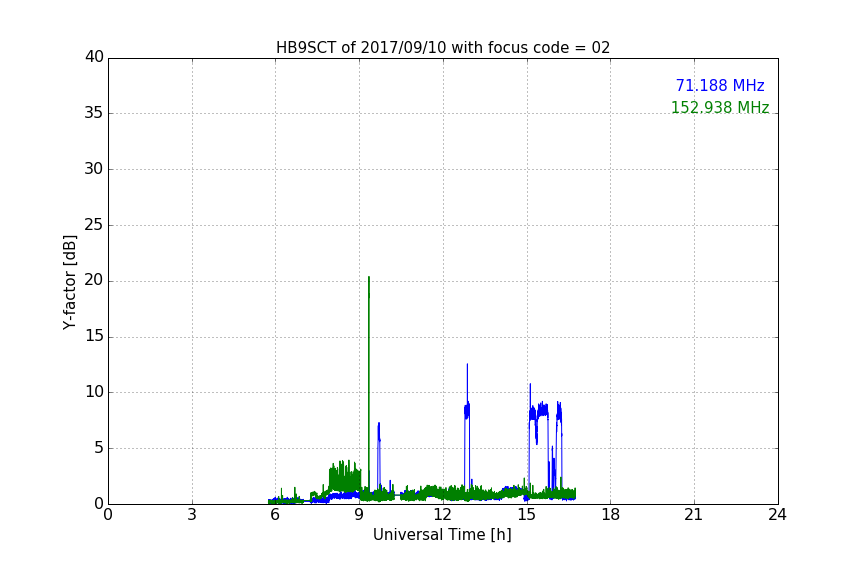Click the y-axis tick label '15'
Viewport: 864px width, 576px height.
(x=94, y=336)
